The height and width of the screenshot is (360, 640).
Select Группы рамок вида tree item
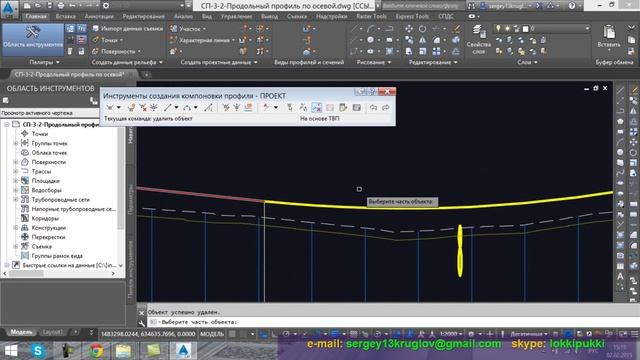click(x=57, y=256)
